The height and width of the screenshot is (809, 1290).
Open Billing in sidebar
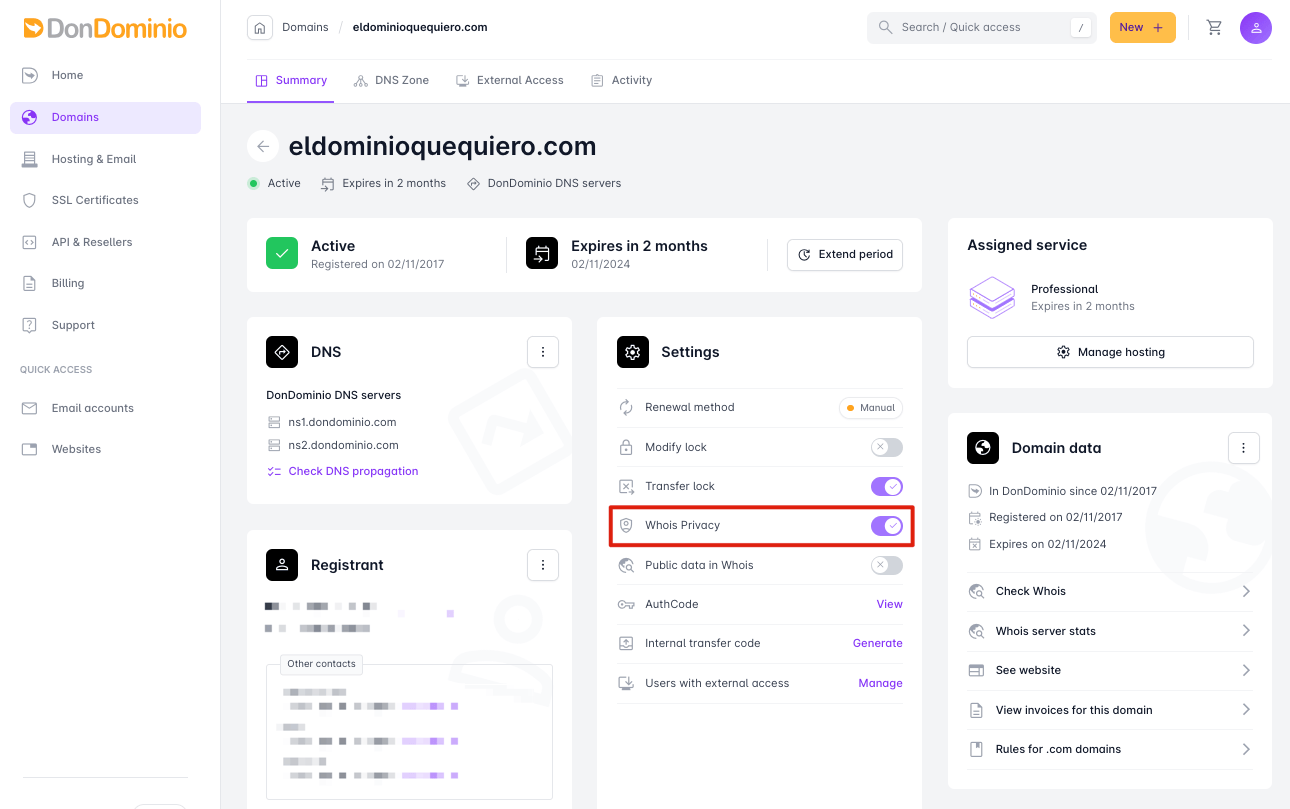(x=105, y=283)
